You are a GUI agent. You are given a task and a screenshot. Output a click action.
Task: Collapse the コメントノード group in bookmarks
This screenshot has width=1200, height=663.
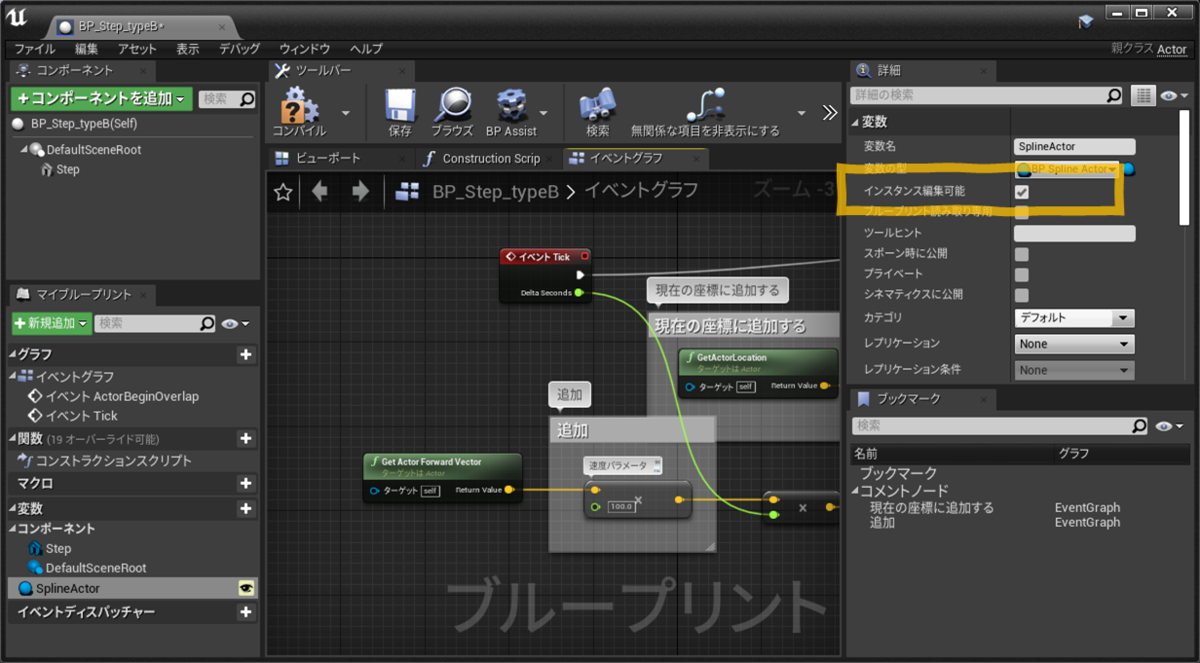(x=855, y=491)
